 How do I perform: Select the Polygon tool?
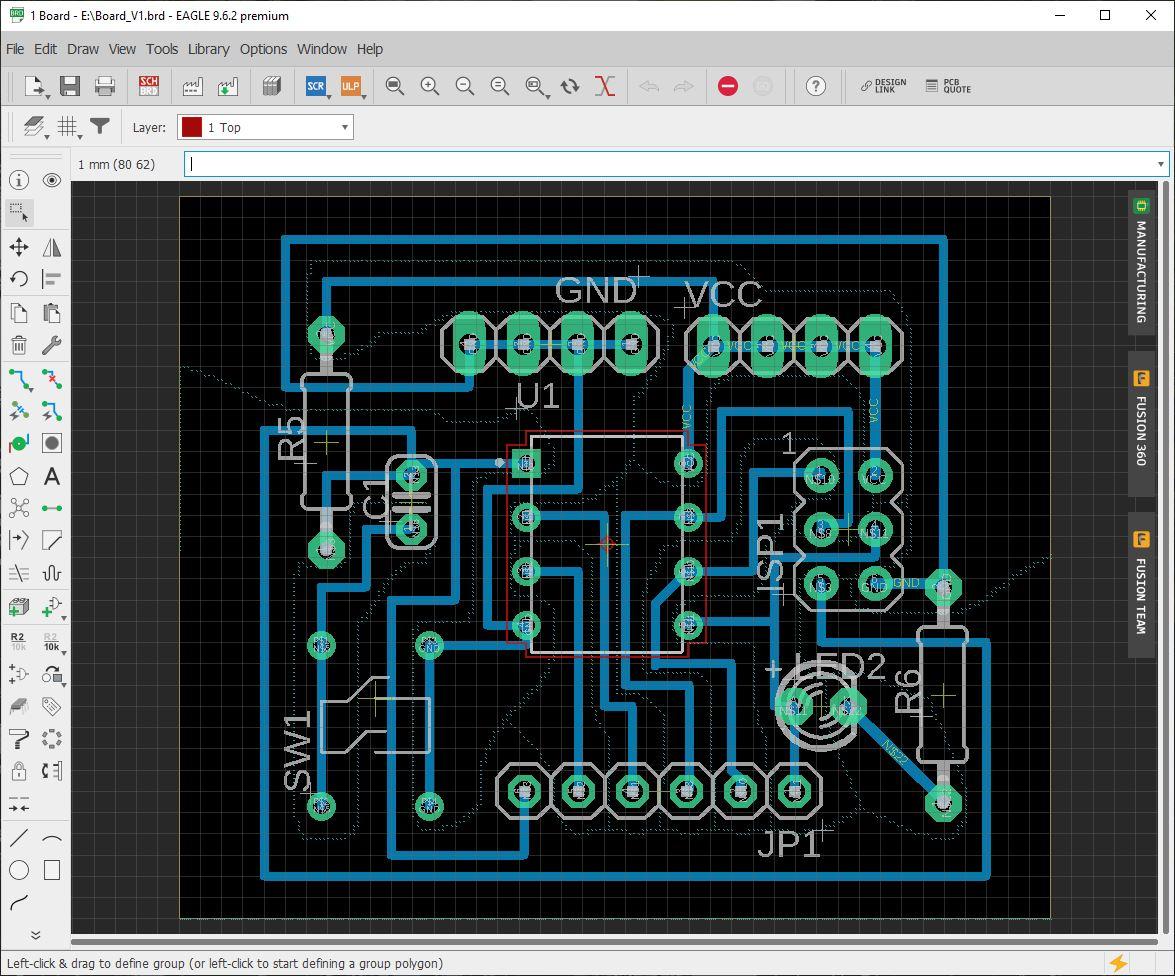click(x=19, y=476)
